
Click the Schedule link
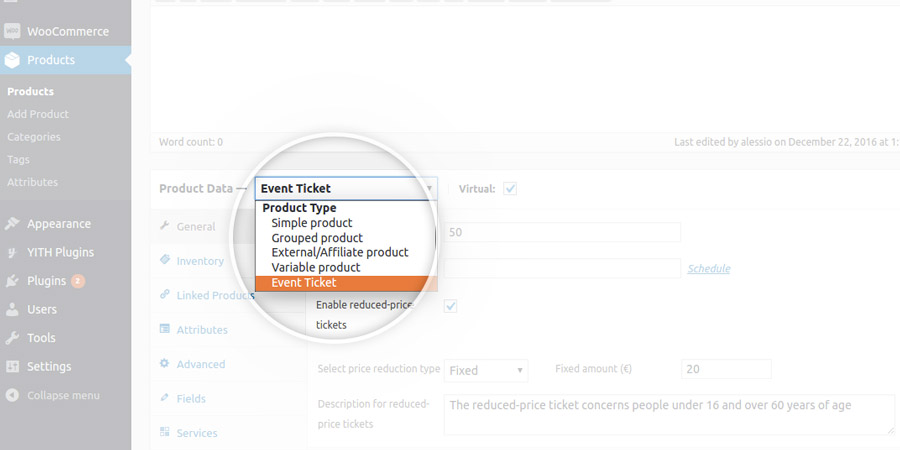(x=709, y=269)
